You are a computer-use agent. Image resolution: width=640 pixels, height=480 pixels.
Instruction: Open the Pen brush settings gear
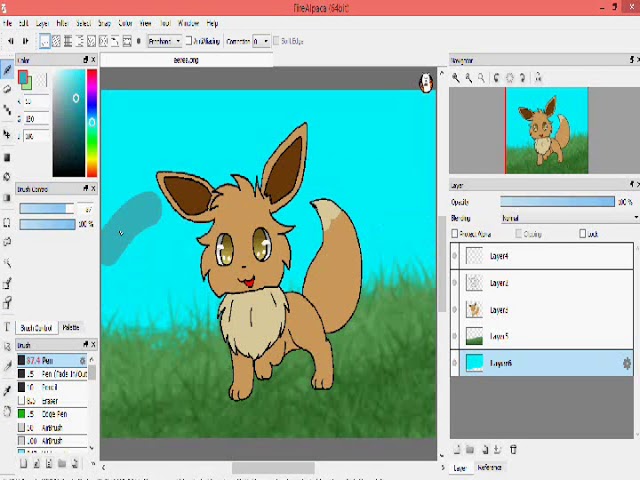[x=82, y=361]
